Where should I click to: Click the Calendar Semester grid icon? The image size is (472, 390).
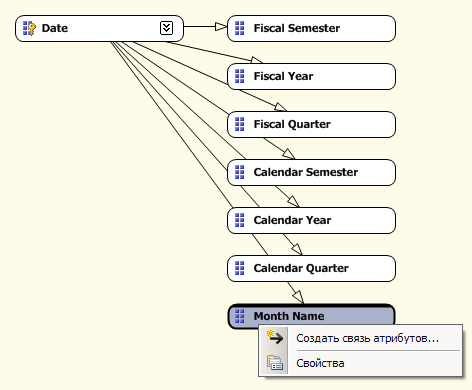pos(240,172)
